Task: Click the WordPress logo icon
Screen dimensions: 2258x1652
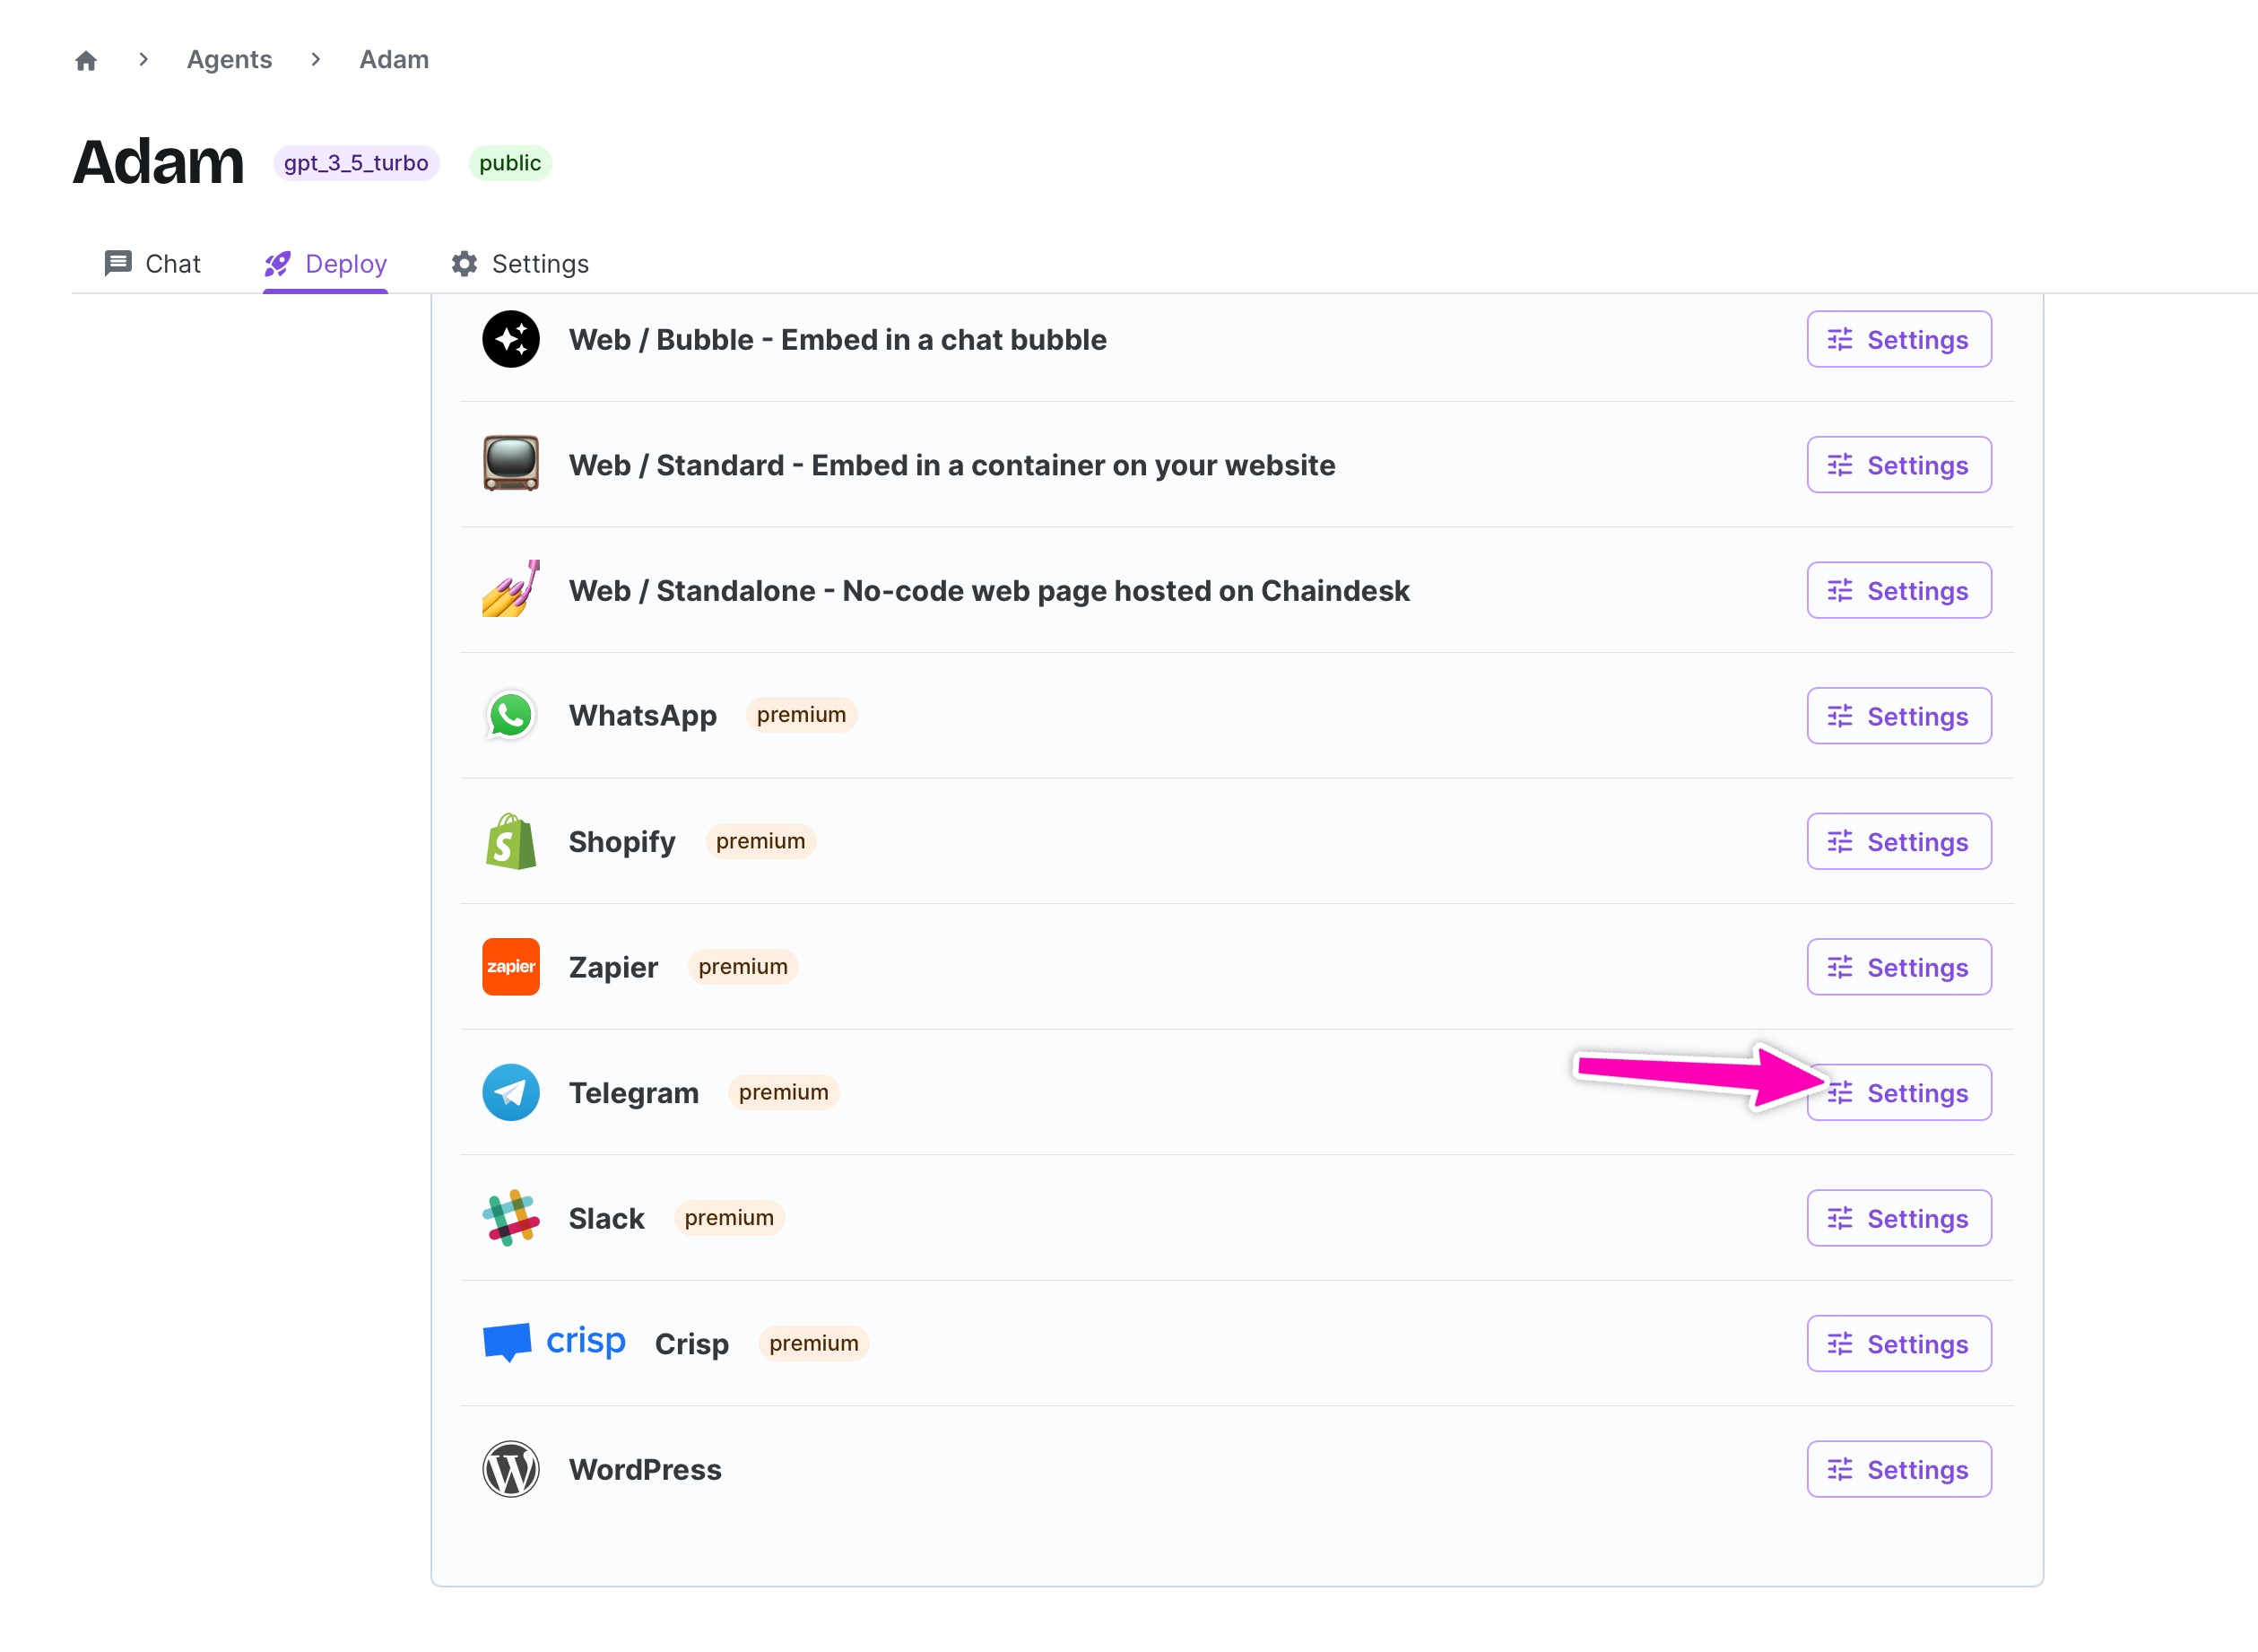Action: (510, 1469)
